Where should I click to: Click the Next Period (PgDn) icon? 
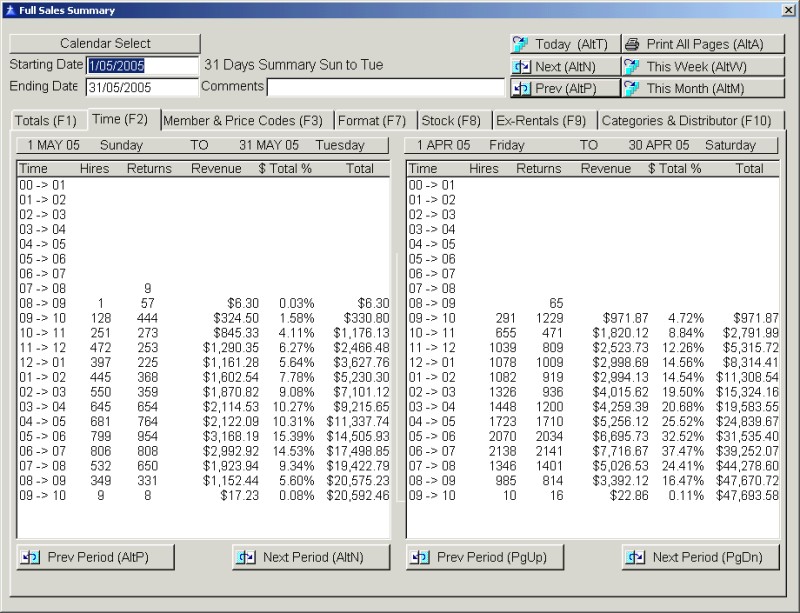coord(637,557)
